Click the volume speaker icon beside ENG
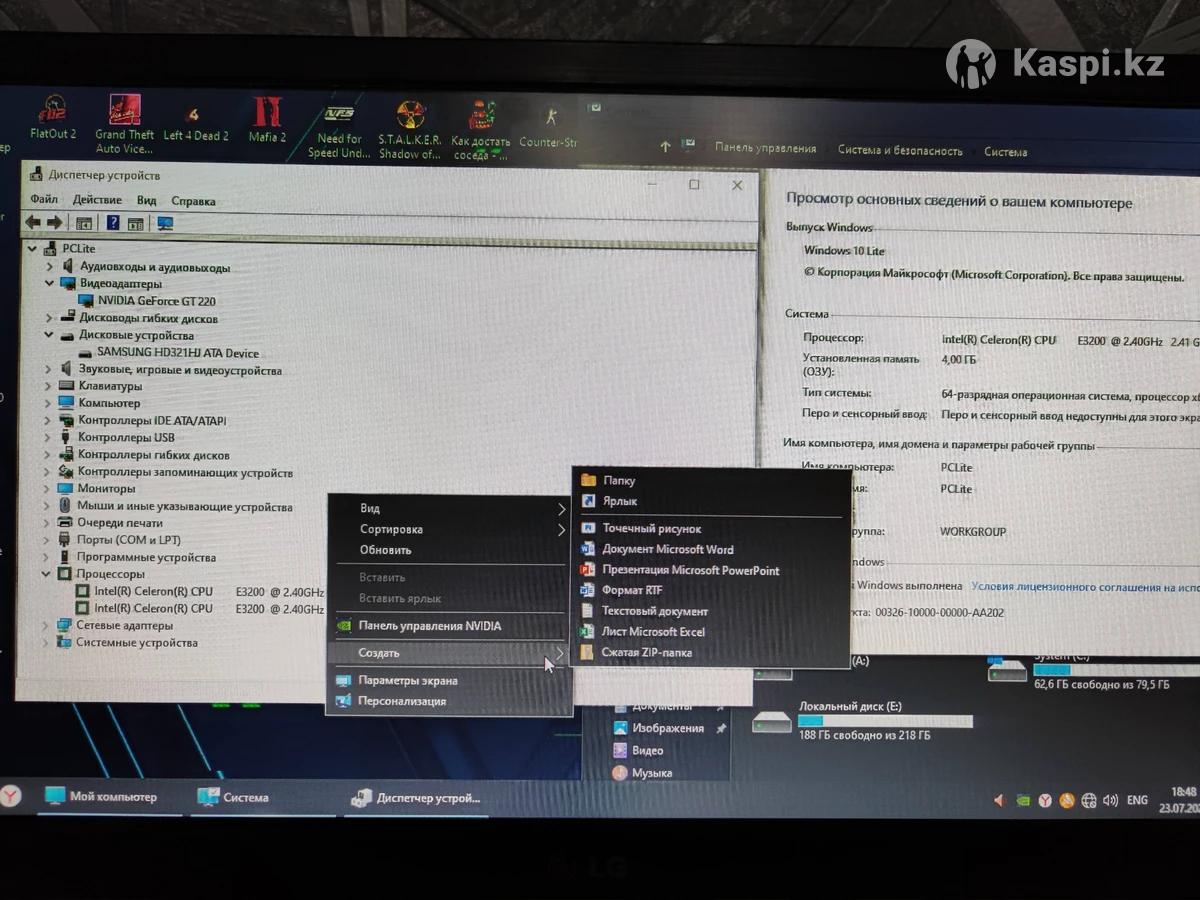The height and width of the screenshot is (900, 1200). 1111,800
